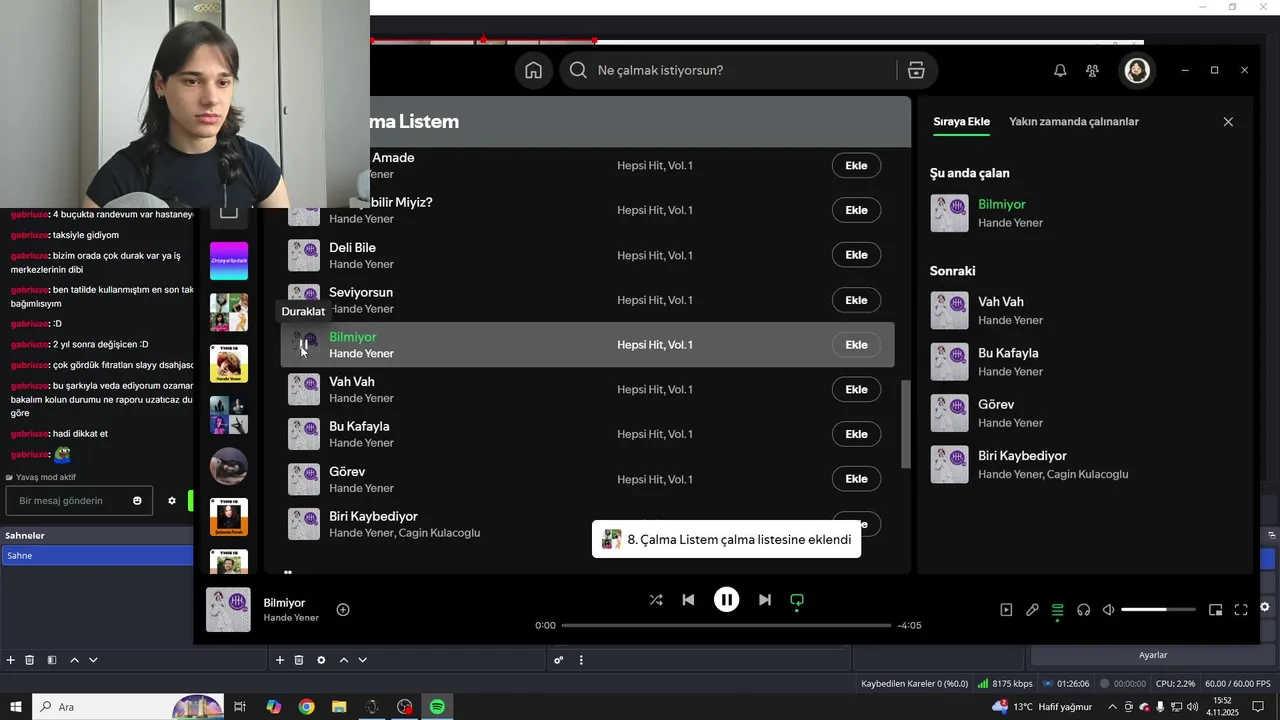Open the now playing album art thumbnail
1280x720 pixels.
click(x=228, y=609)
